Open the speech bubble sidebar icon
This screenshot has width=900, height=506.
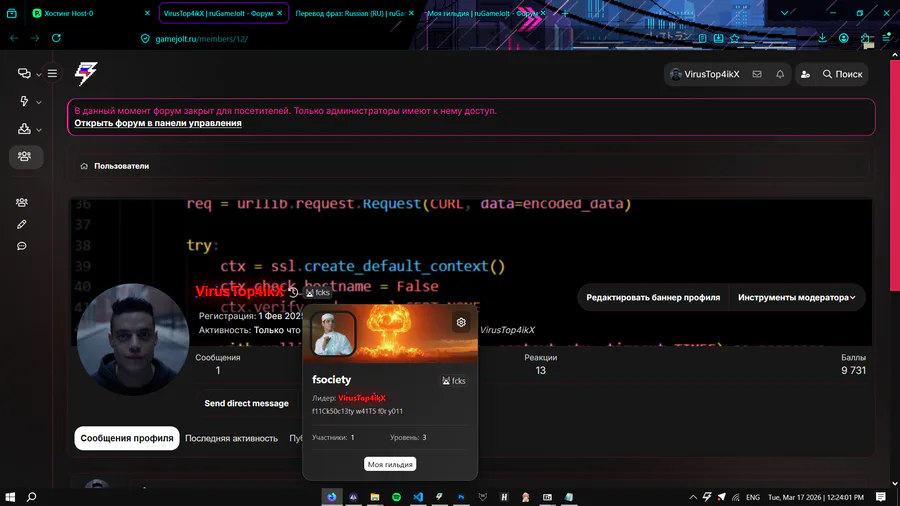pos(22,246)
